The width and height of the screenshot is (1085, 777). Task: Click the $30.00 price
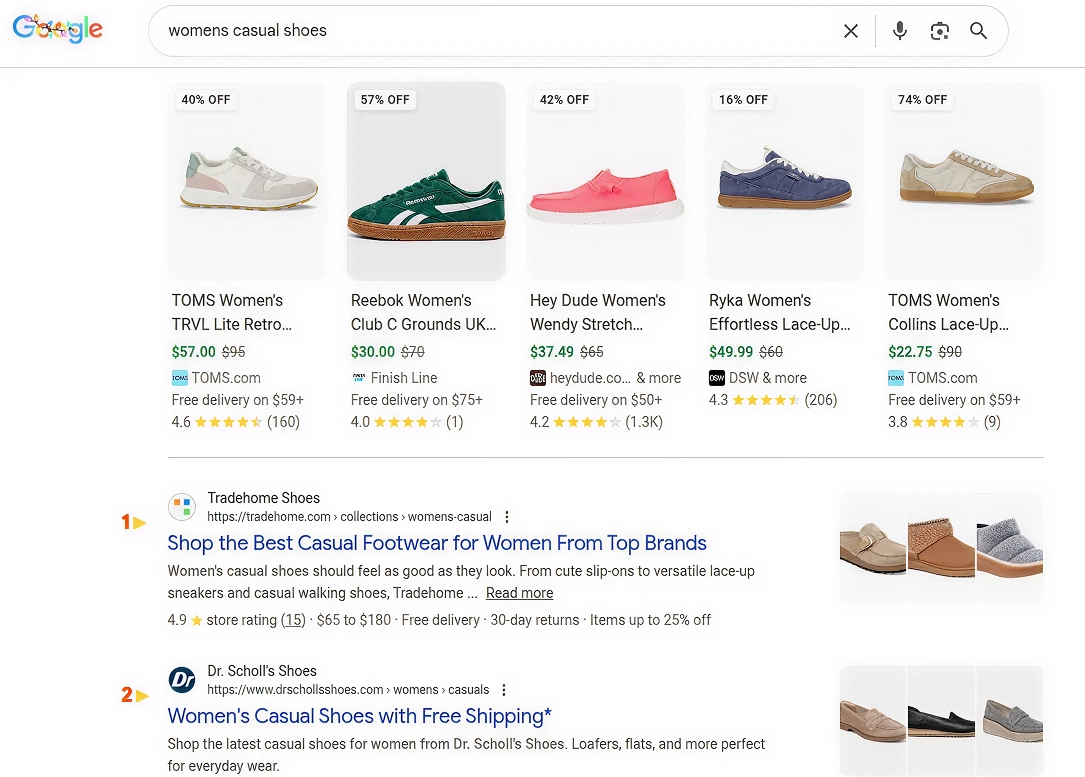(x=373, y=351)
